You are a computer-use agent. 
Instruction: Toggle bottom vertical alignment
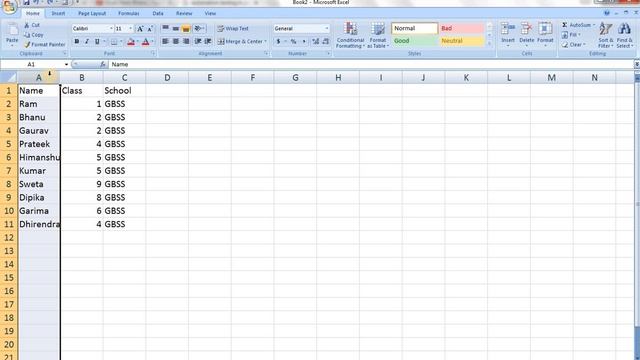(186, 29)
